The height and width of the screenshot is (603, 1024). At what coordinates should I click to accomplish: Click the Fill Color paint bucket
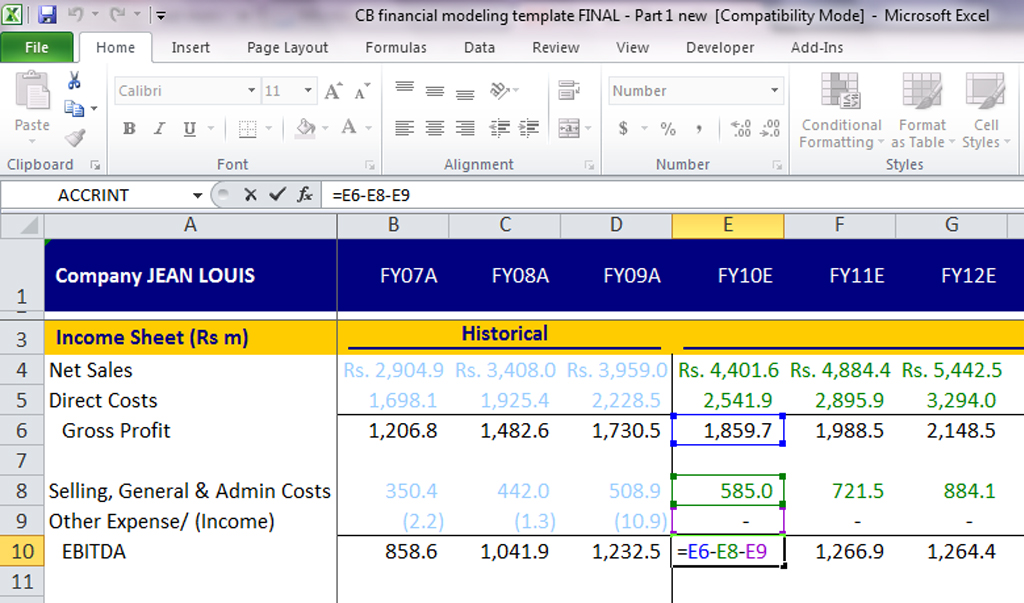click(x=305, y=129)
